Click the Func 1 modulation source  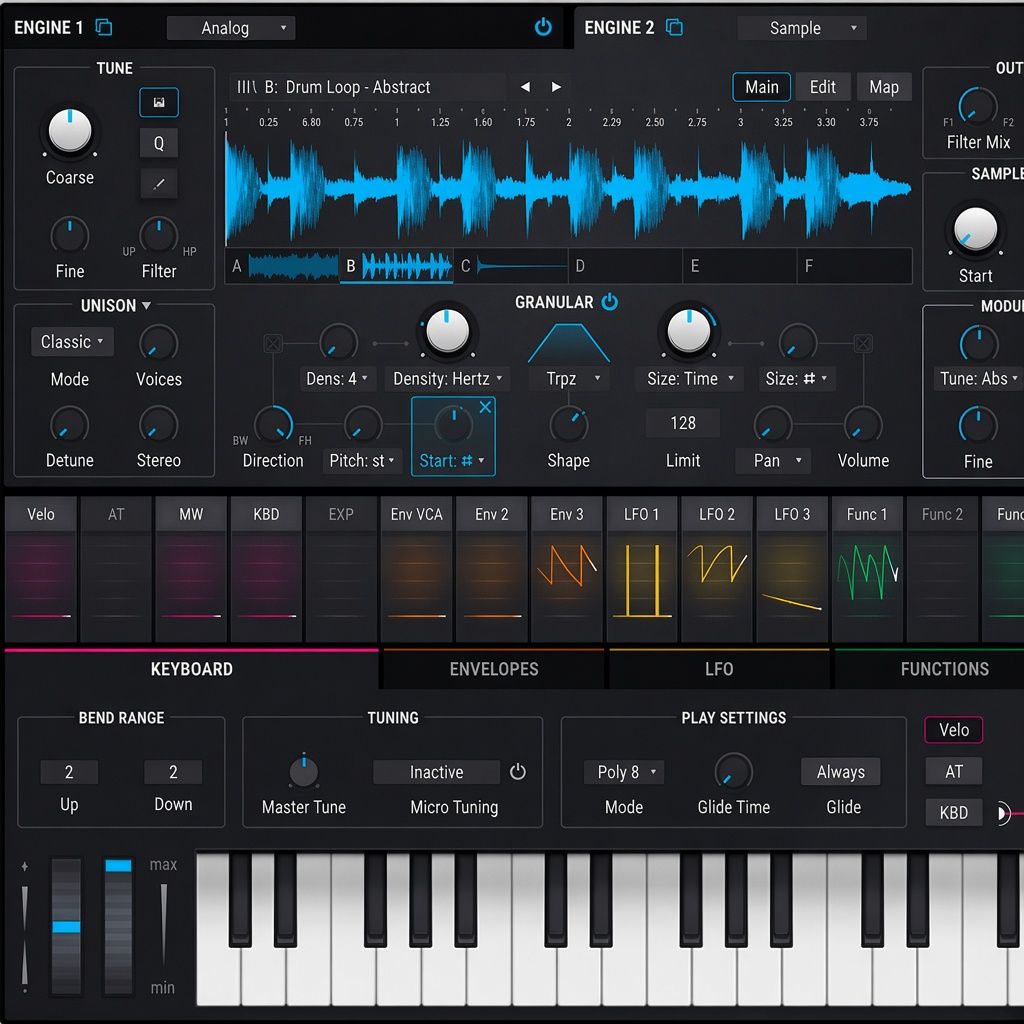coord(867,568)
